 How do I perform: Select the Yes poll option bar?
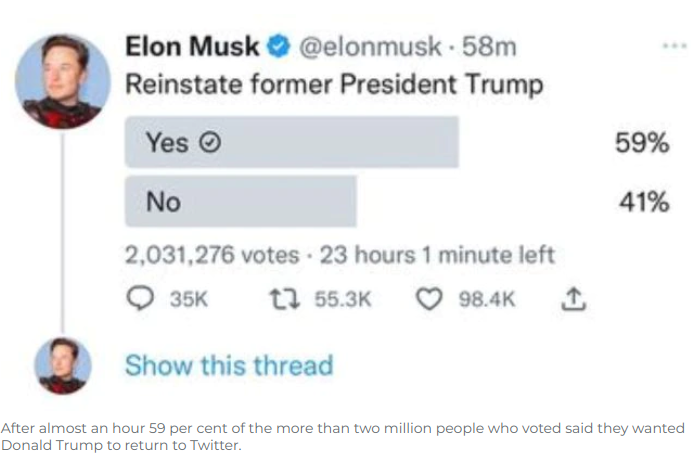pos(291,143)
